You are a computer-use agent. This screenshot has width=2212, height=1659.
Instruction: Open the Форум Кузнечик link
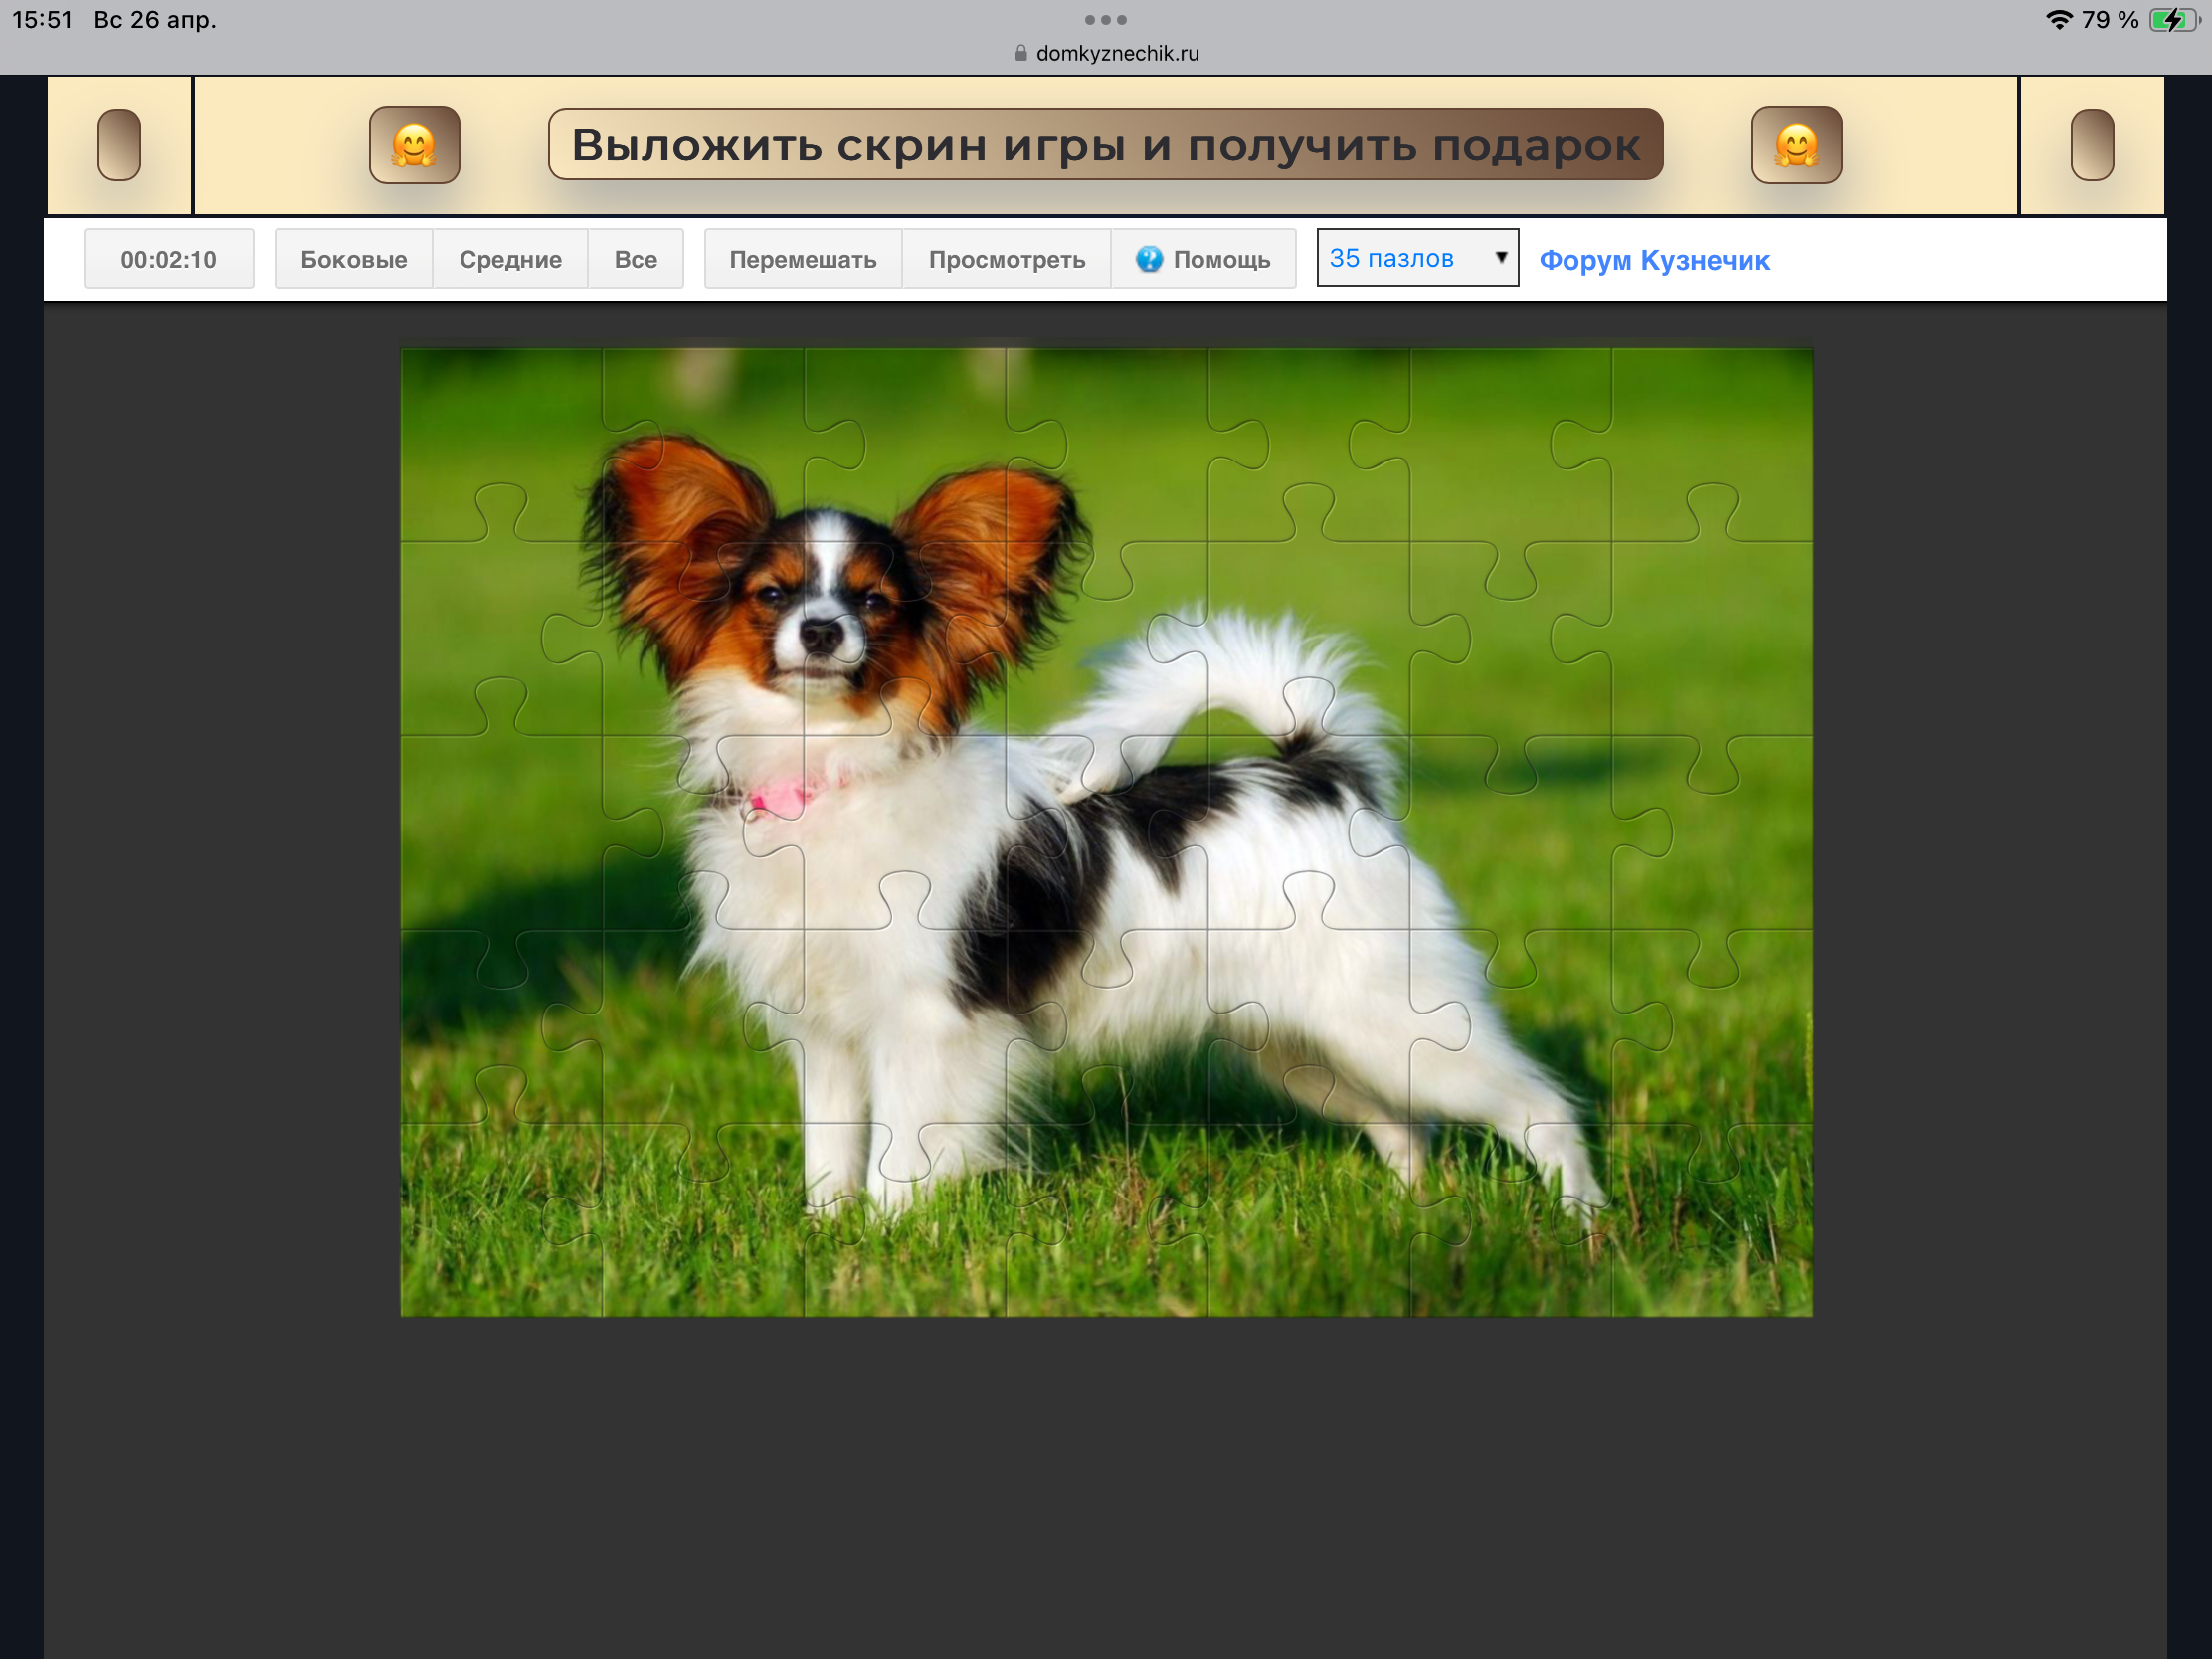pyautogui.click(x=1654, y=260)
